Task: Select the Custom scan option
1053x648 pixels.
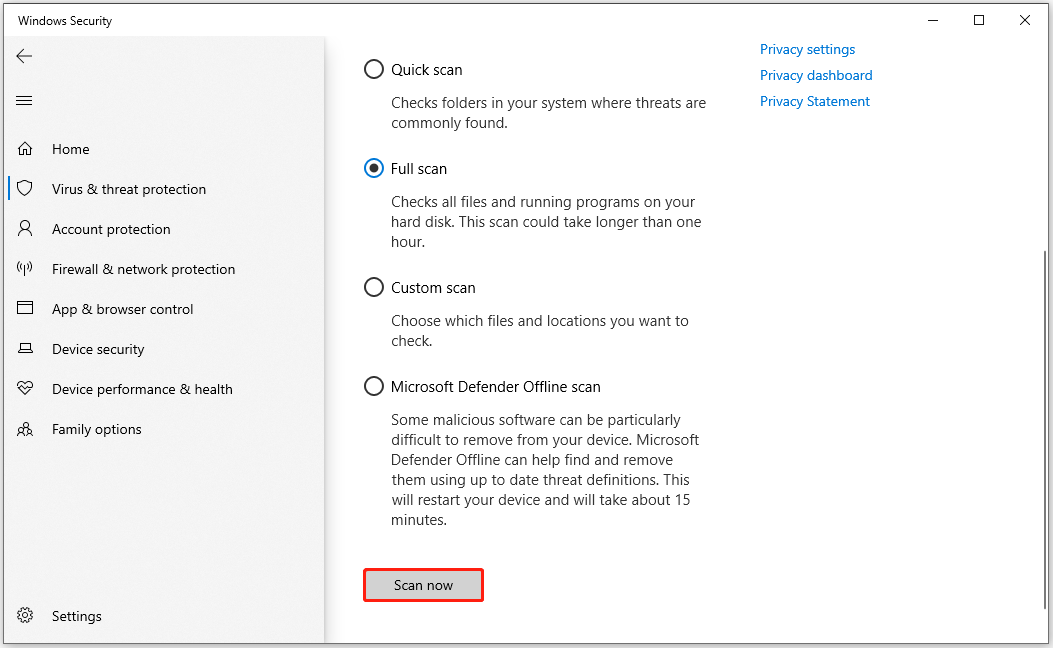Action: click(373, 287)
